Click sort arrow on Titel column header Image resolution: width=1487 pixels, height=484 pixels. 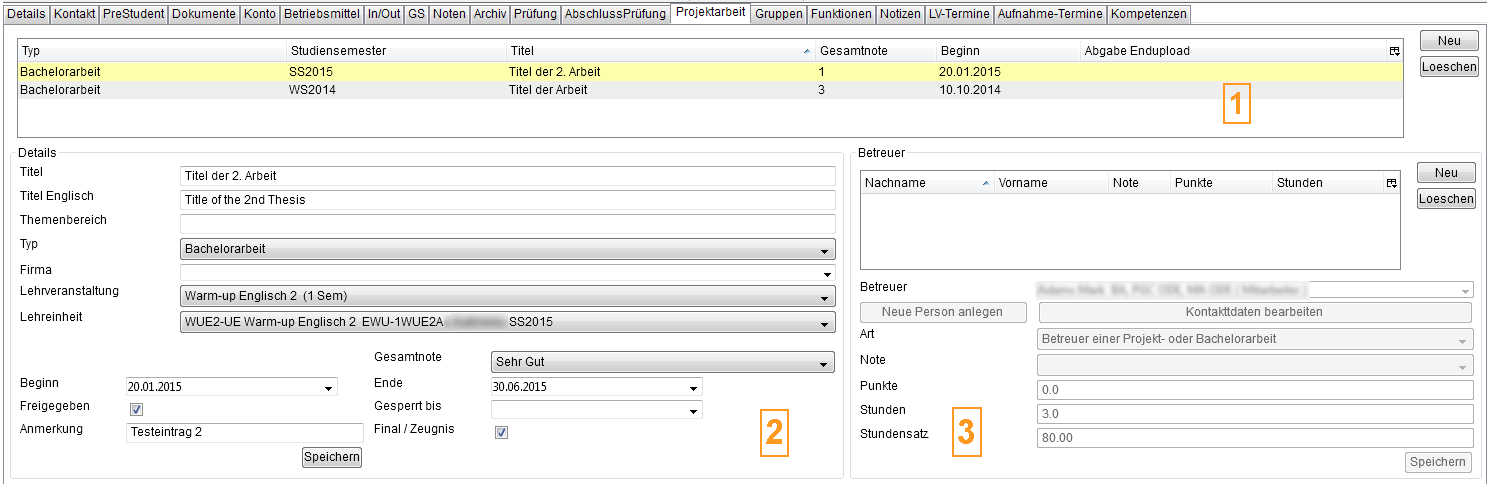(x=807, y=51)
